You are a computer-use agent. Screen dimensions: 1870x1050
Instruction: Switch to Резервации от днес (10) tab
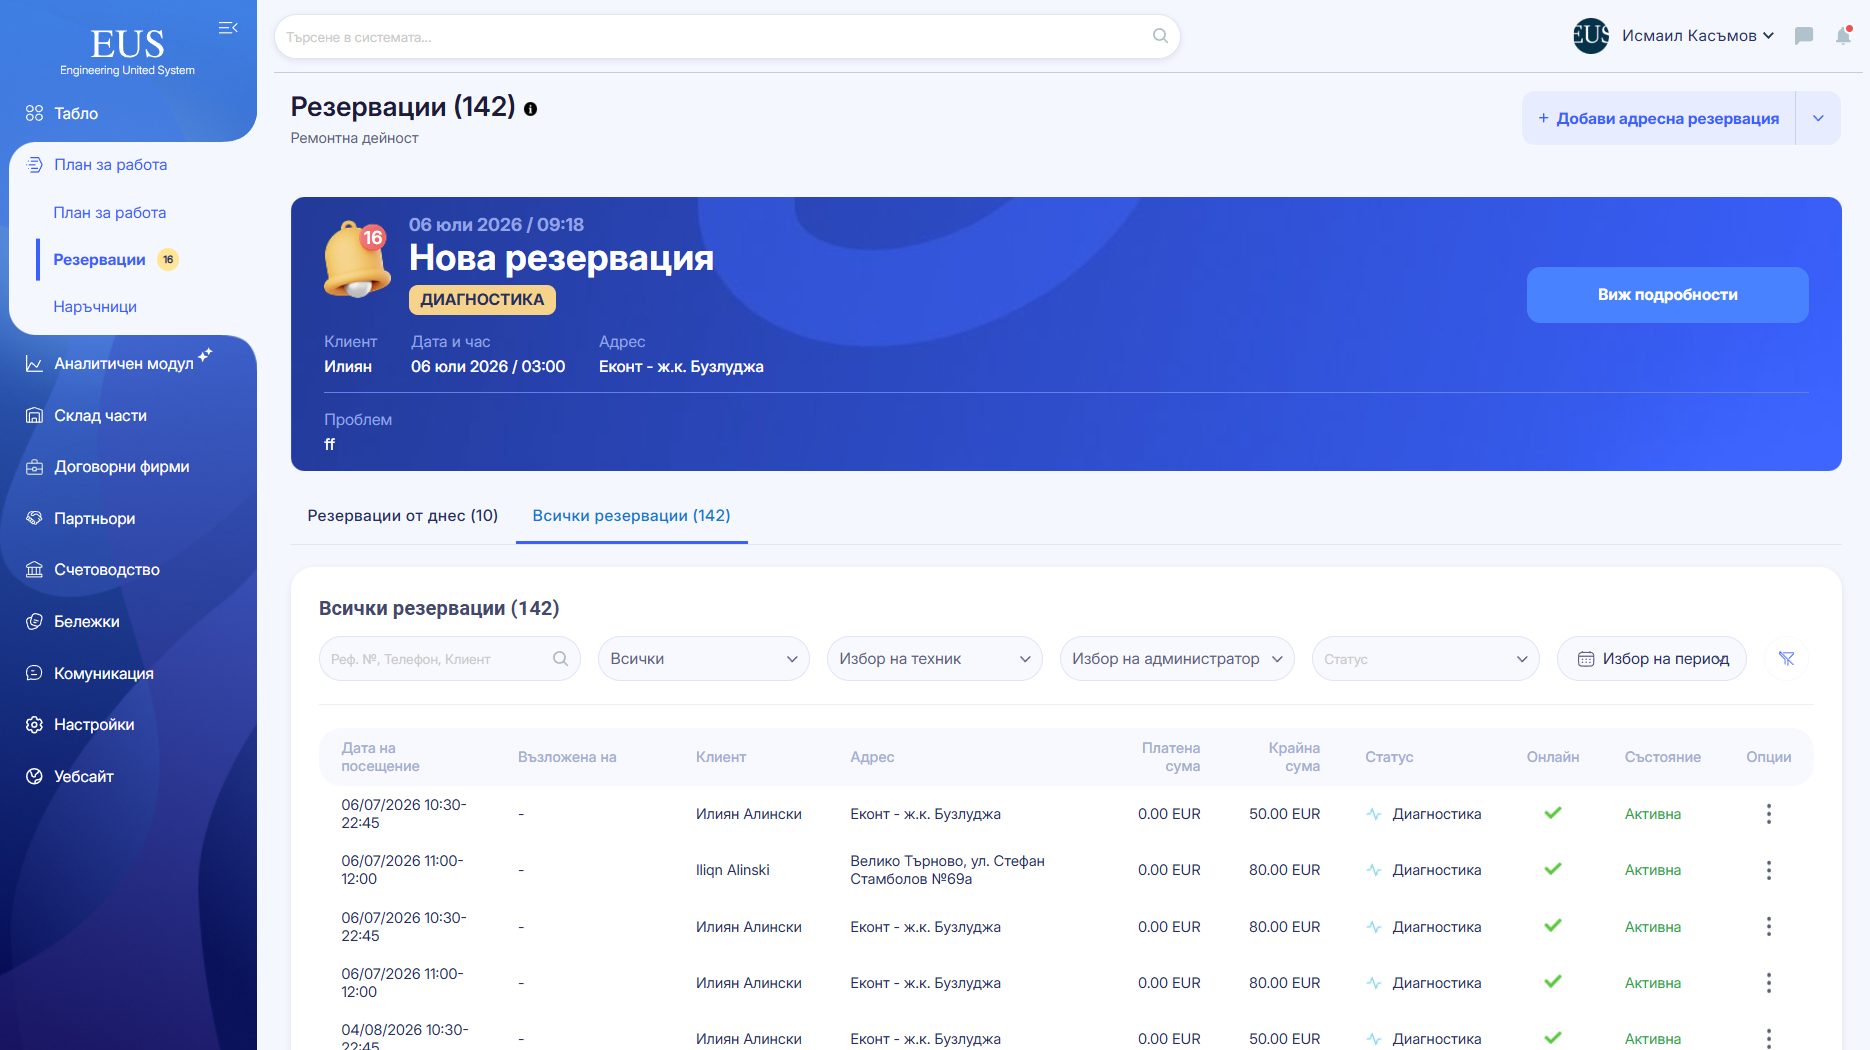click(x=403, y=516)
